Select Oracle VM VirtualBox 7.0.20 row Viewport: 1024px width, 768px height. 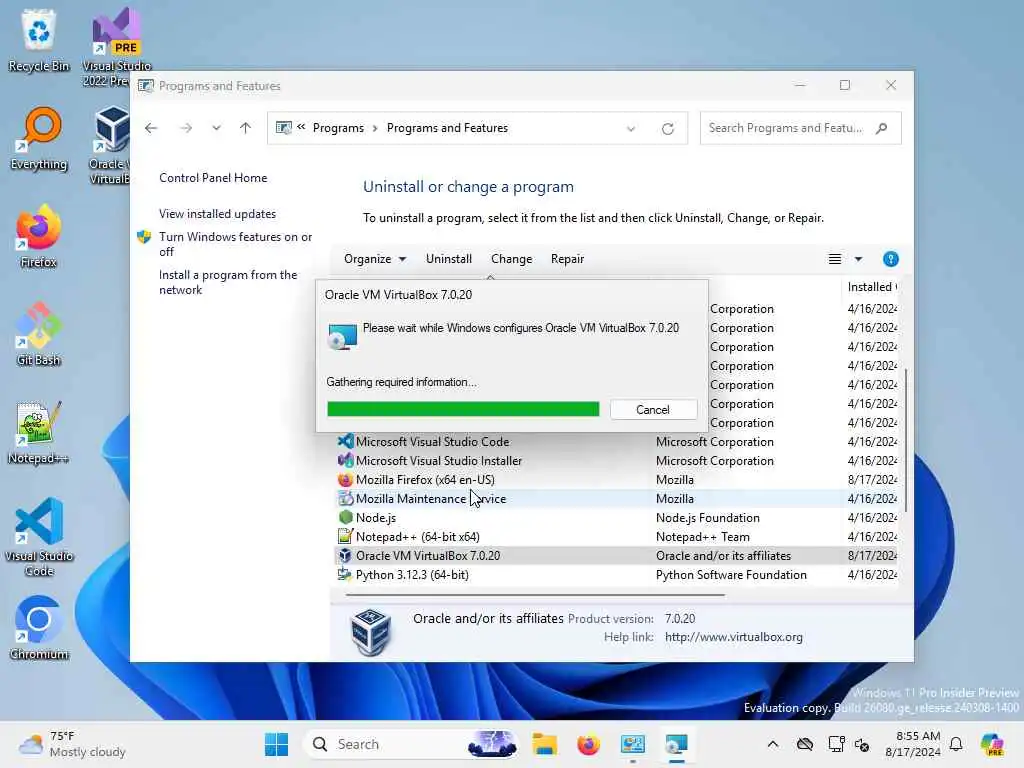[x=617, y=556]
